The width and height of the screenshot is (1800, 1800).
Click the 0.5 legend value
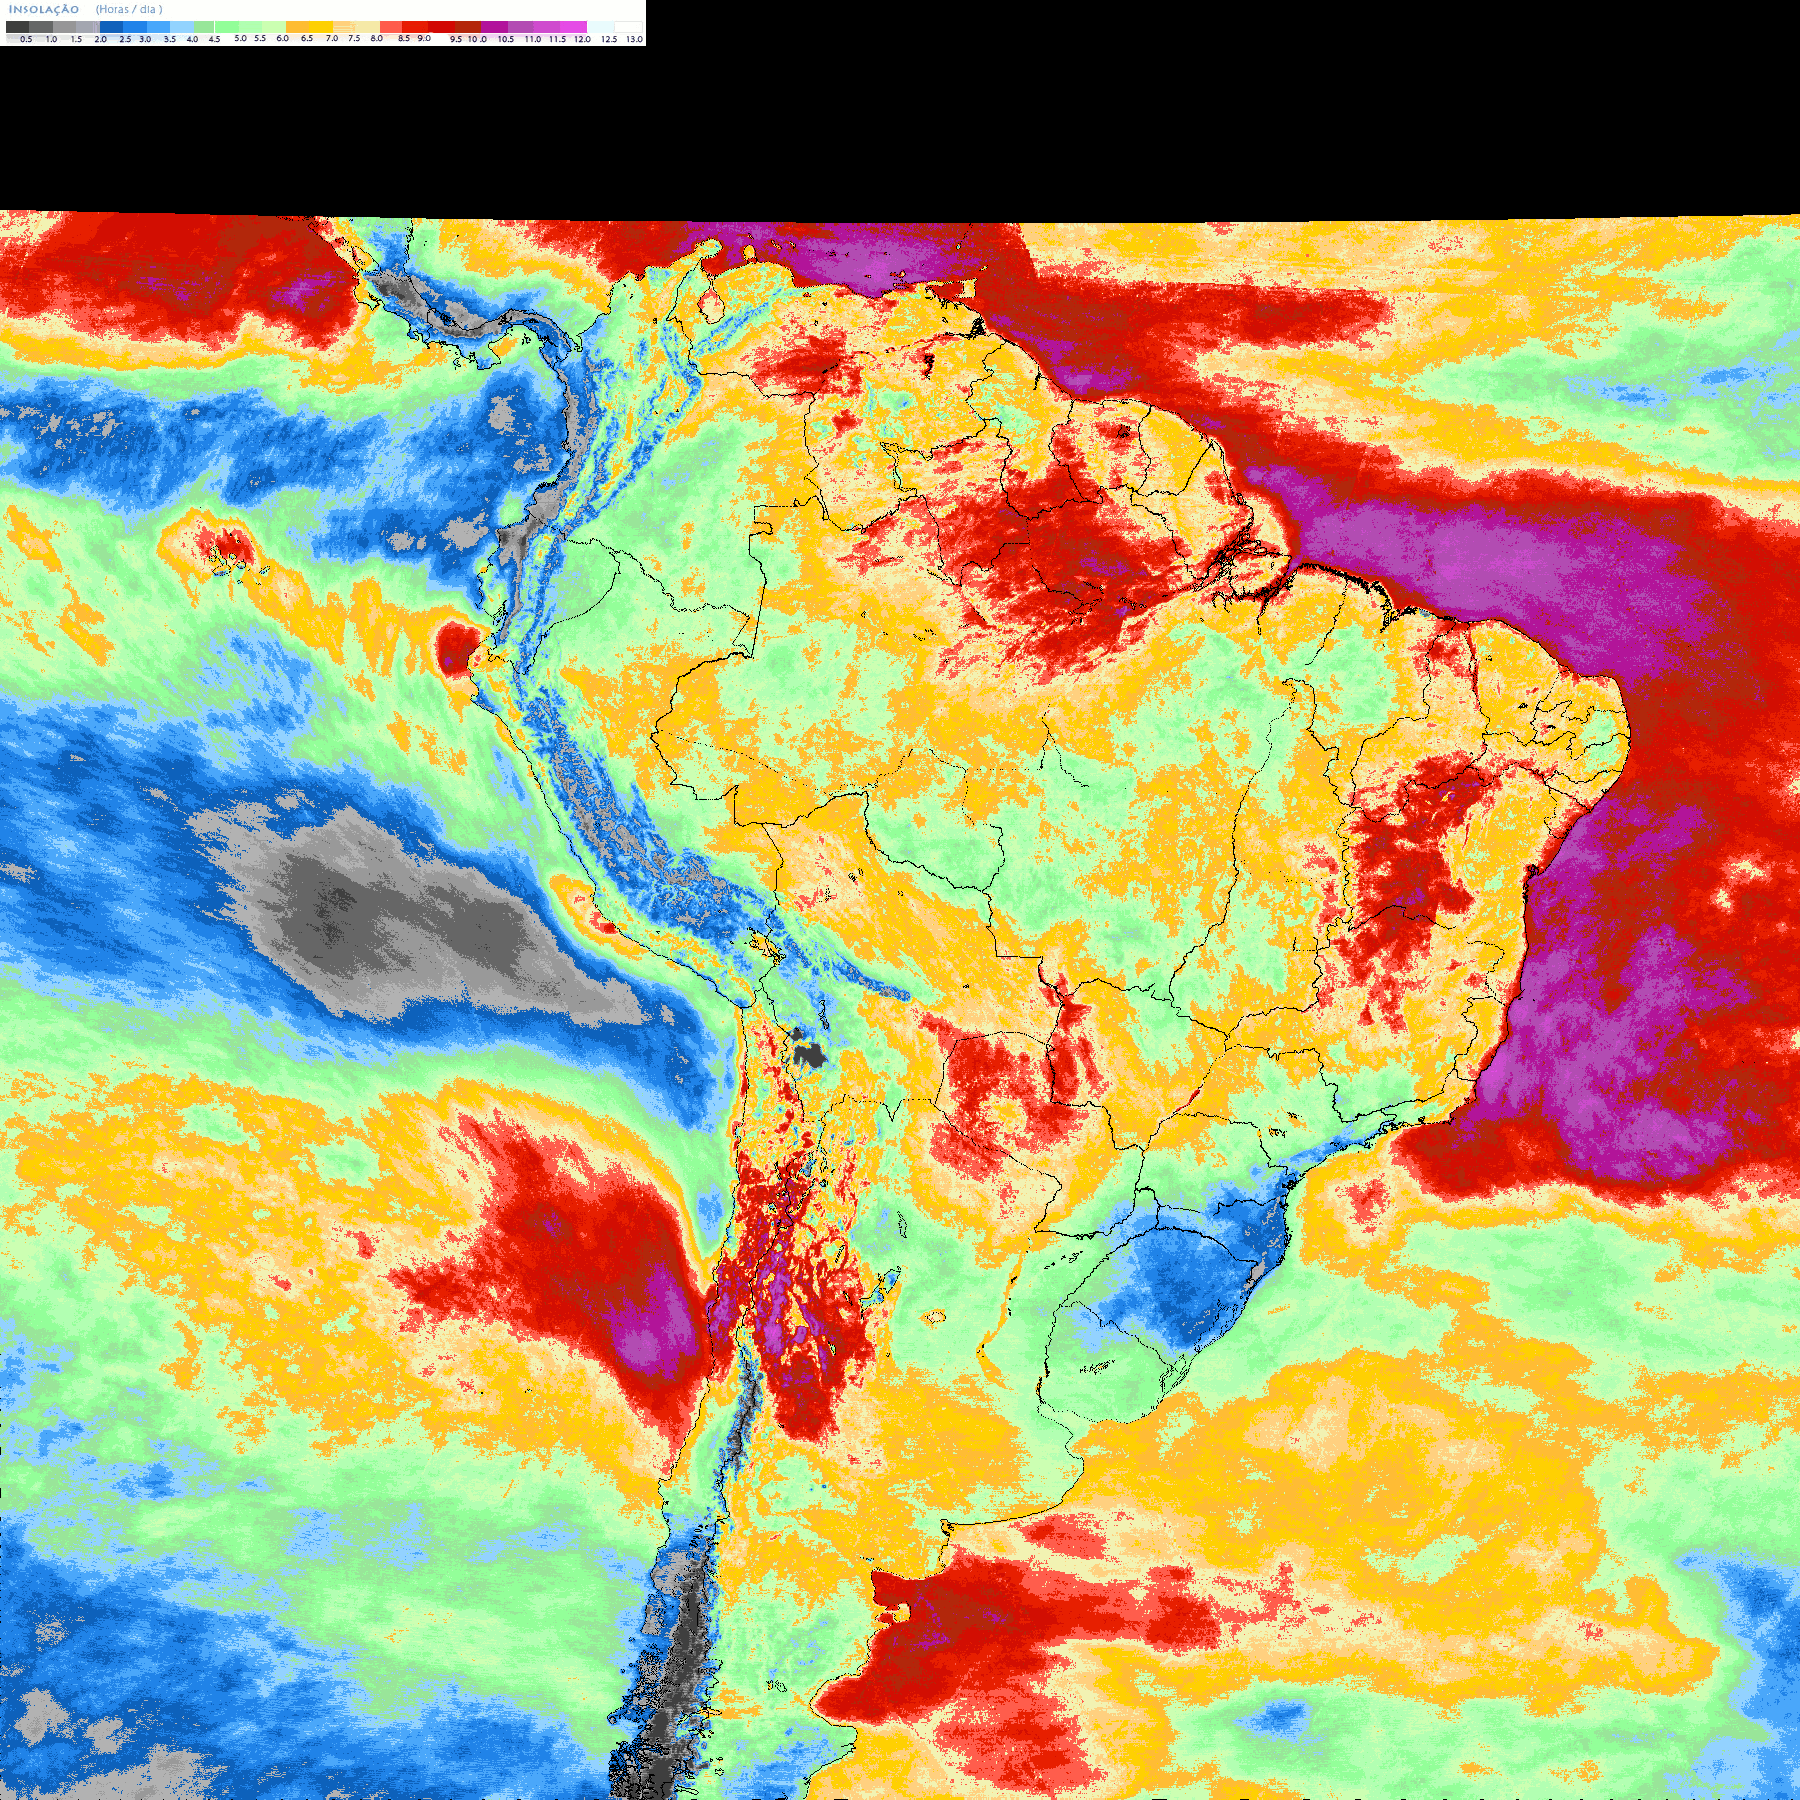[x=26, y=39]
